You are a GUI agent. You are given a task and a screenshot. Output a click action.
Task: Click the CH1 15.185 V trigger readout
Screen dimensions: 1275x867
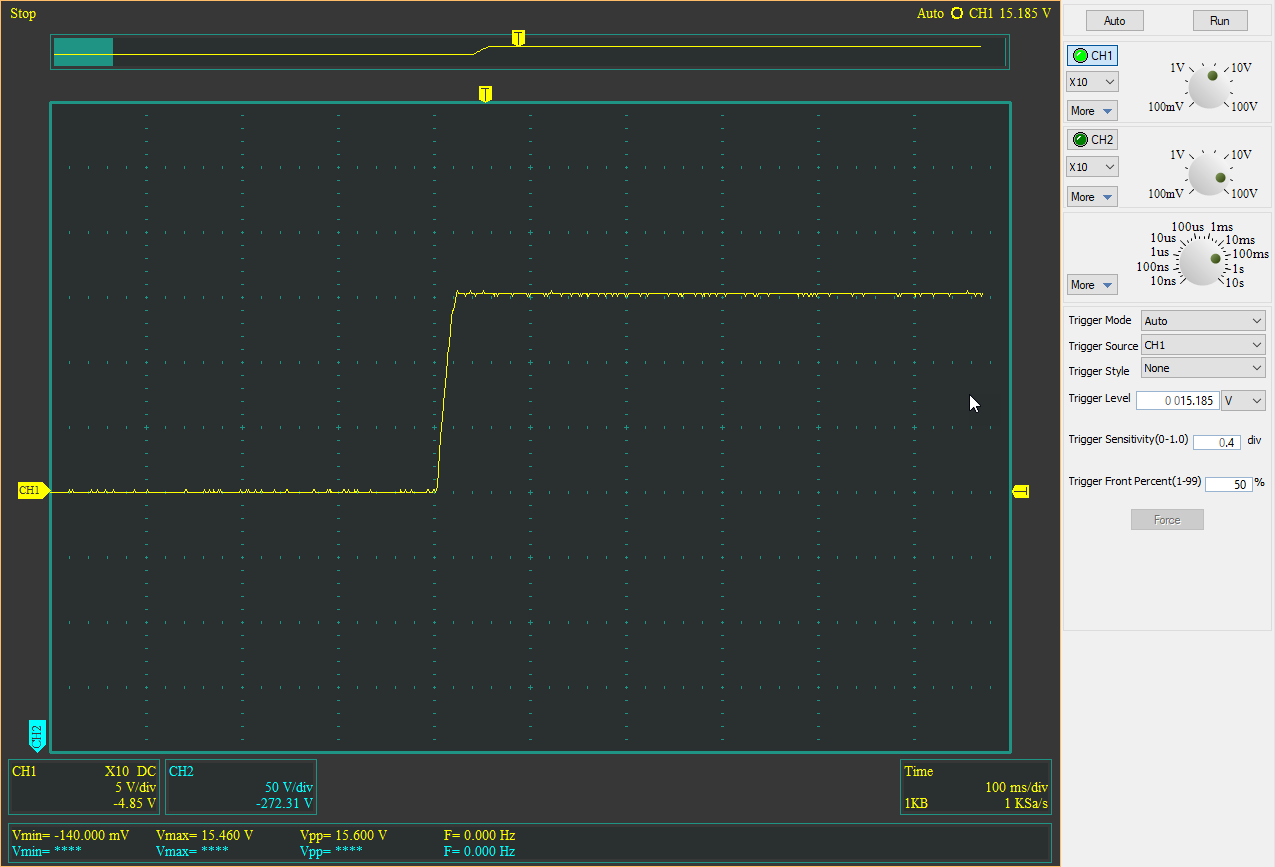coord(1010,14)
